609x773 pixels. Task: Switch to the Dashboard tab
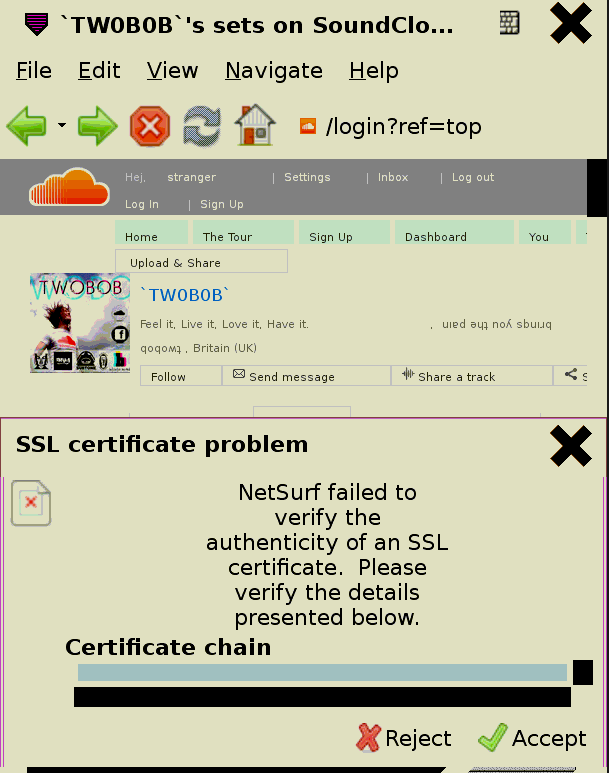click(454, 232)
